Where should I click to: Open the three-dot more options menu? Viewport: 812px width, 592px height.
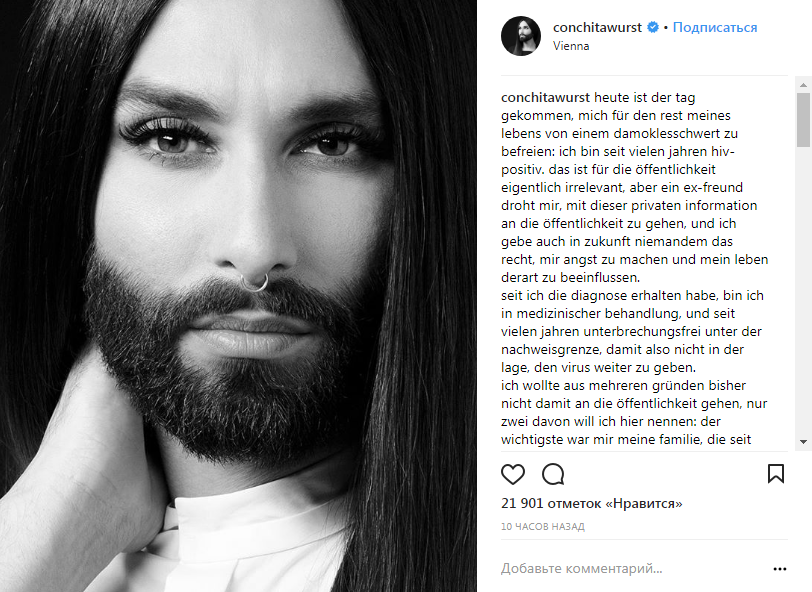pos(779,569)
